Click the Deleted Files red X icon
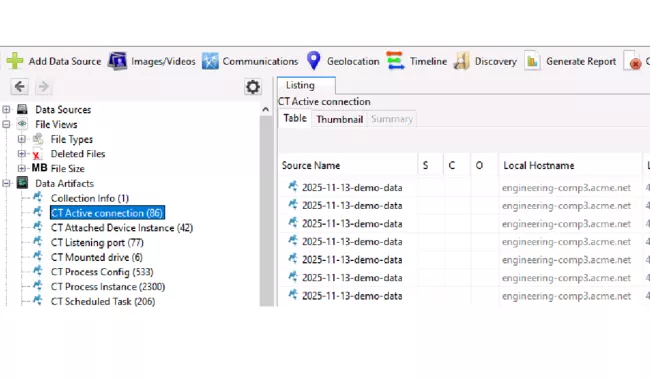 [x=37, y=154]
